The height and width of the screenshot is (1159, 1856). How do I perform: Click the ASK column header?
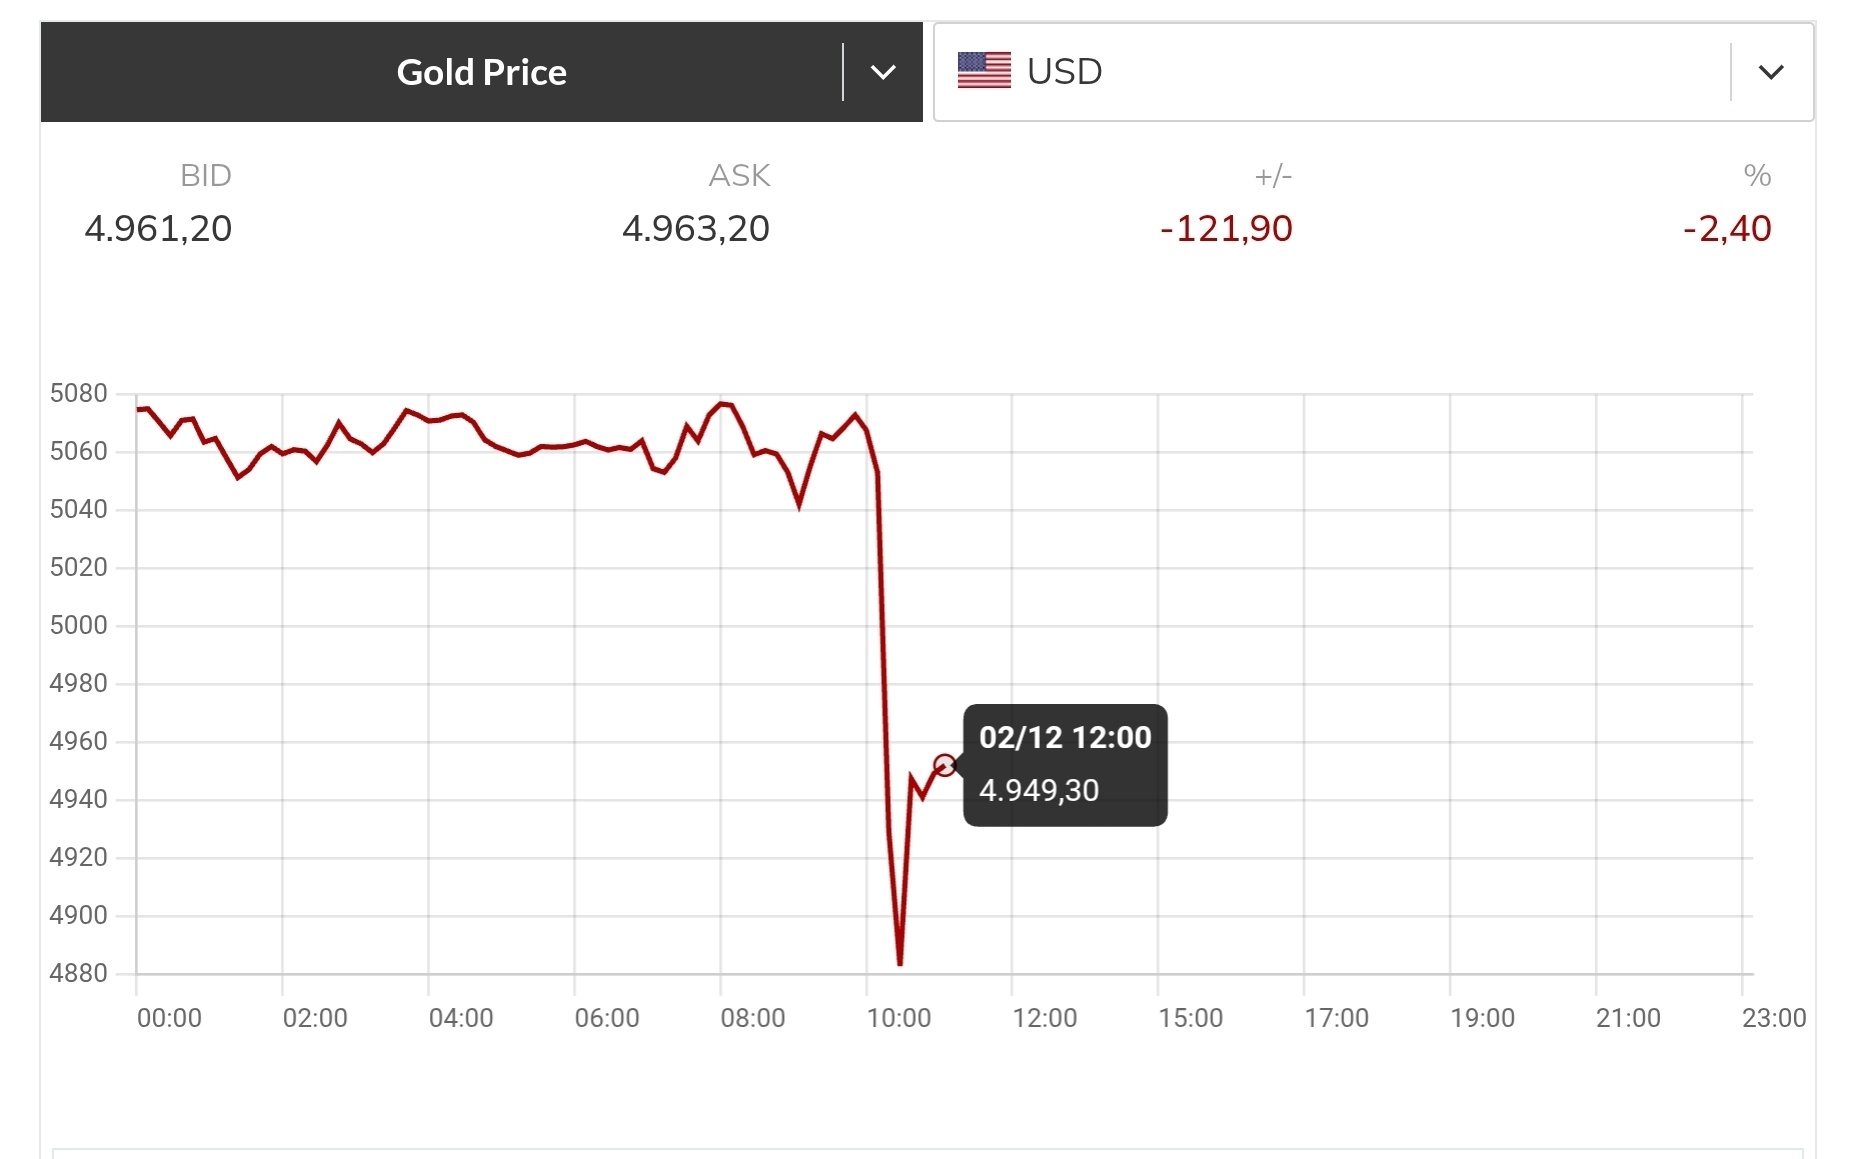coord(739,176)
